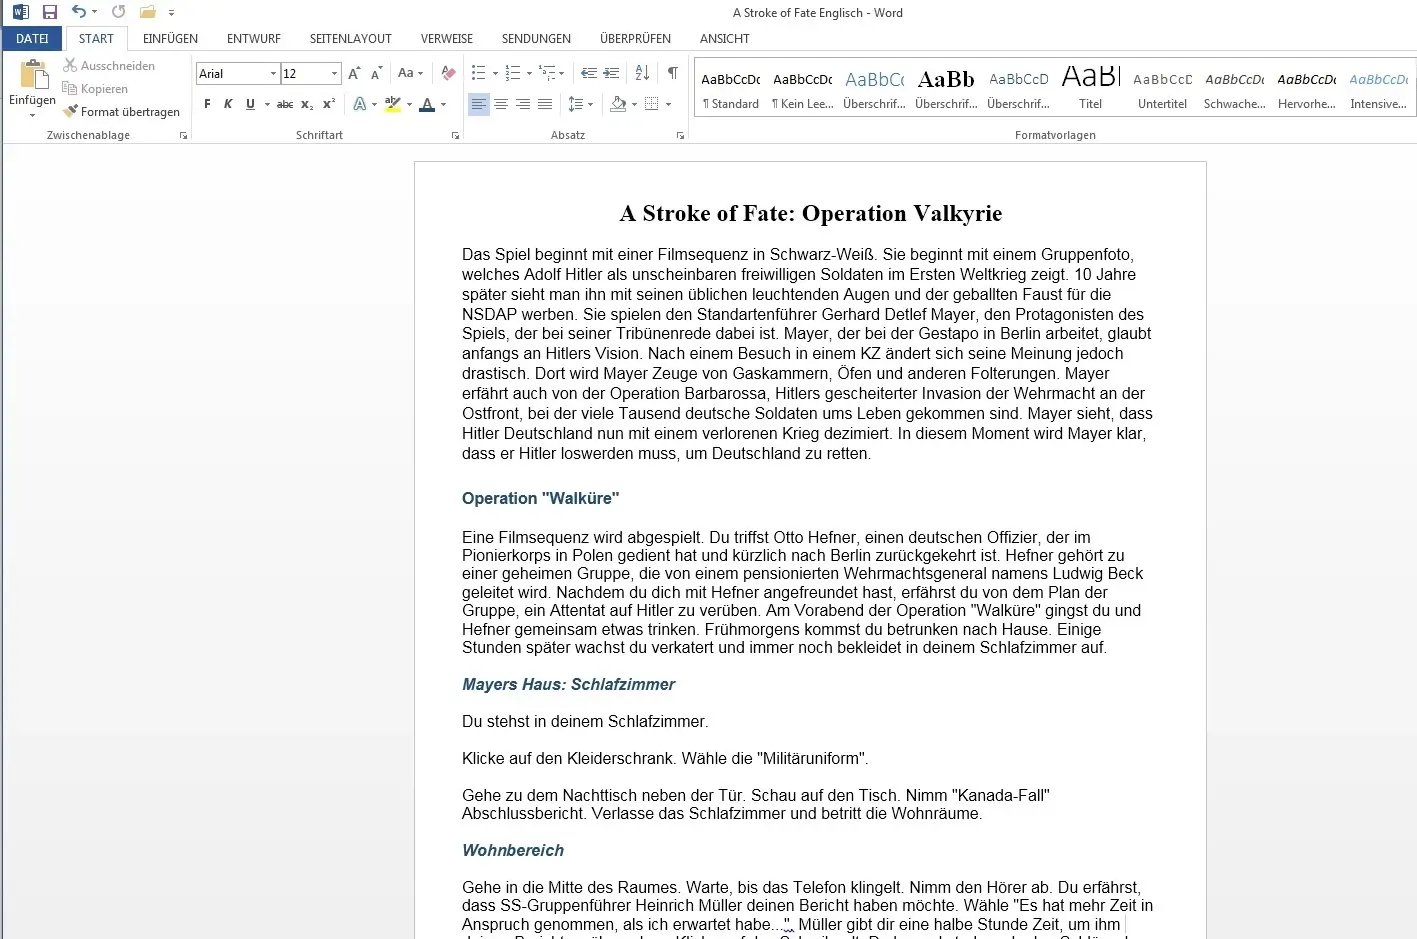1417x939 pixels.
Task: Switch to the SENDUNGEN tab
Action: point(536,38)
